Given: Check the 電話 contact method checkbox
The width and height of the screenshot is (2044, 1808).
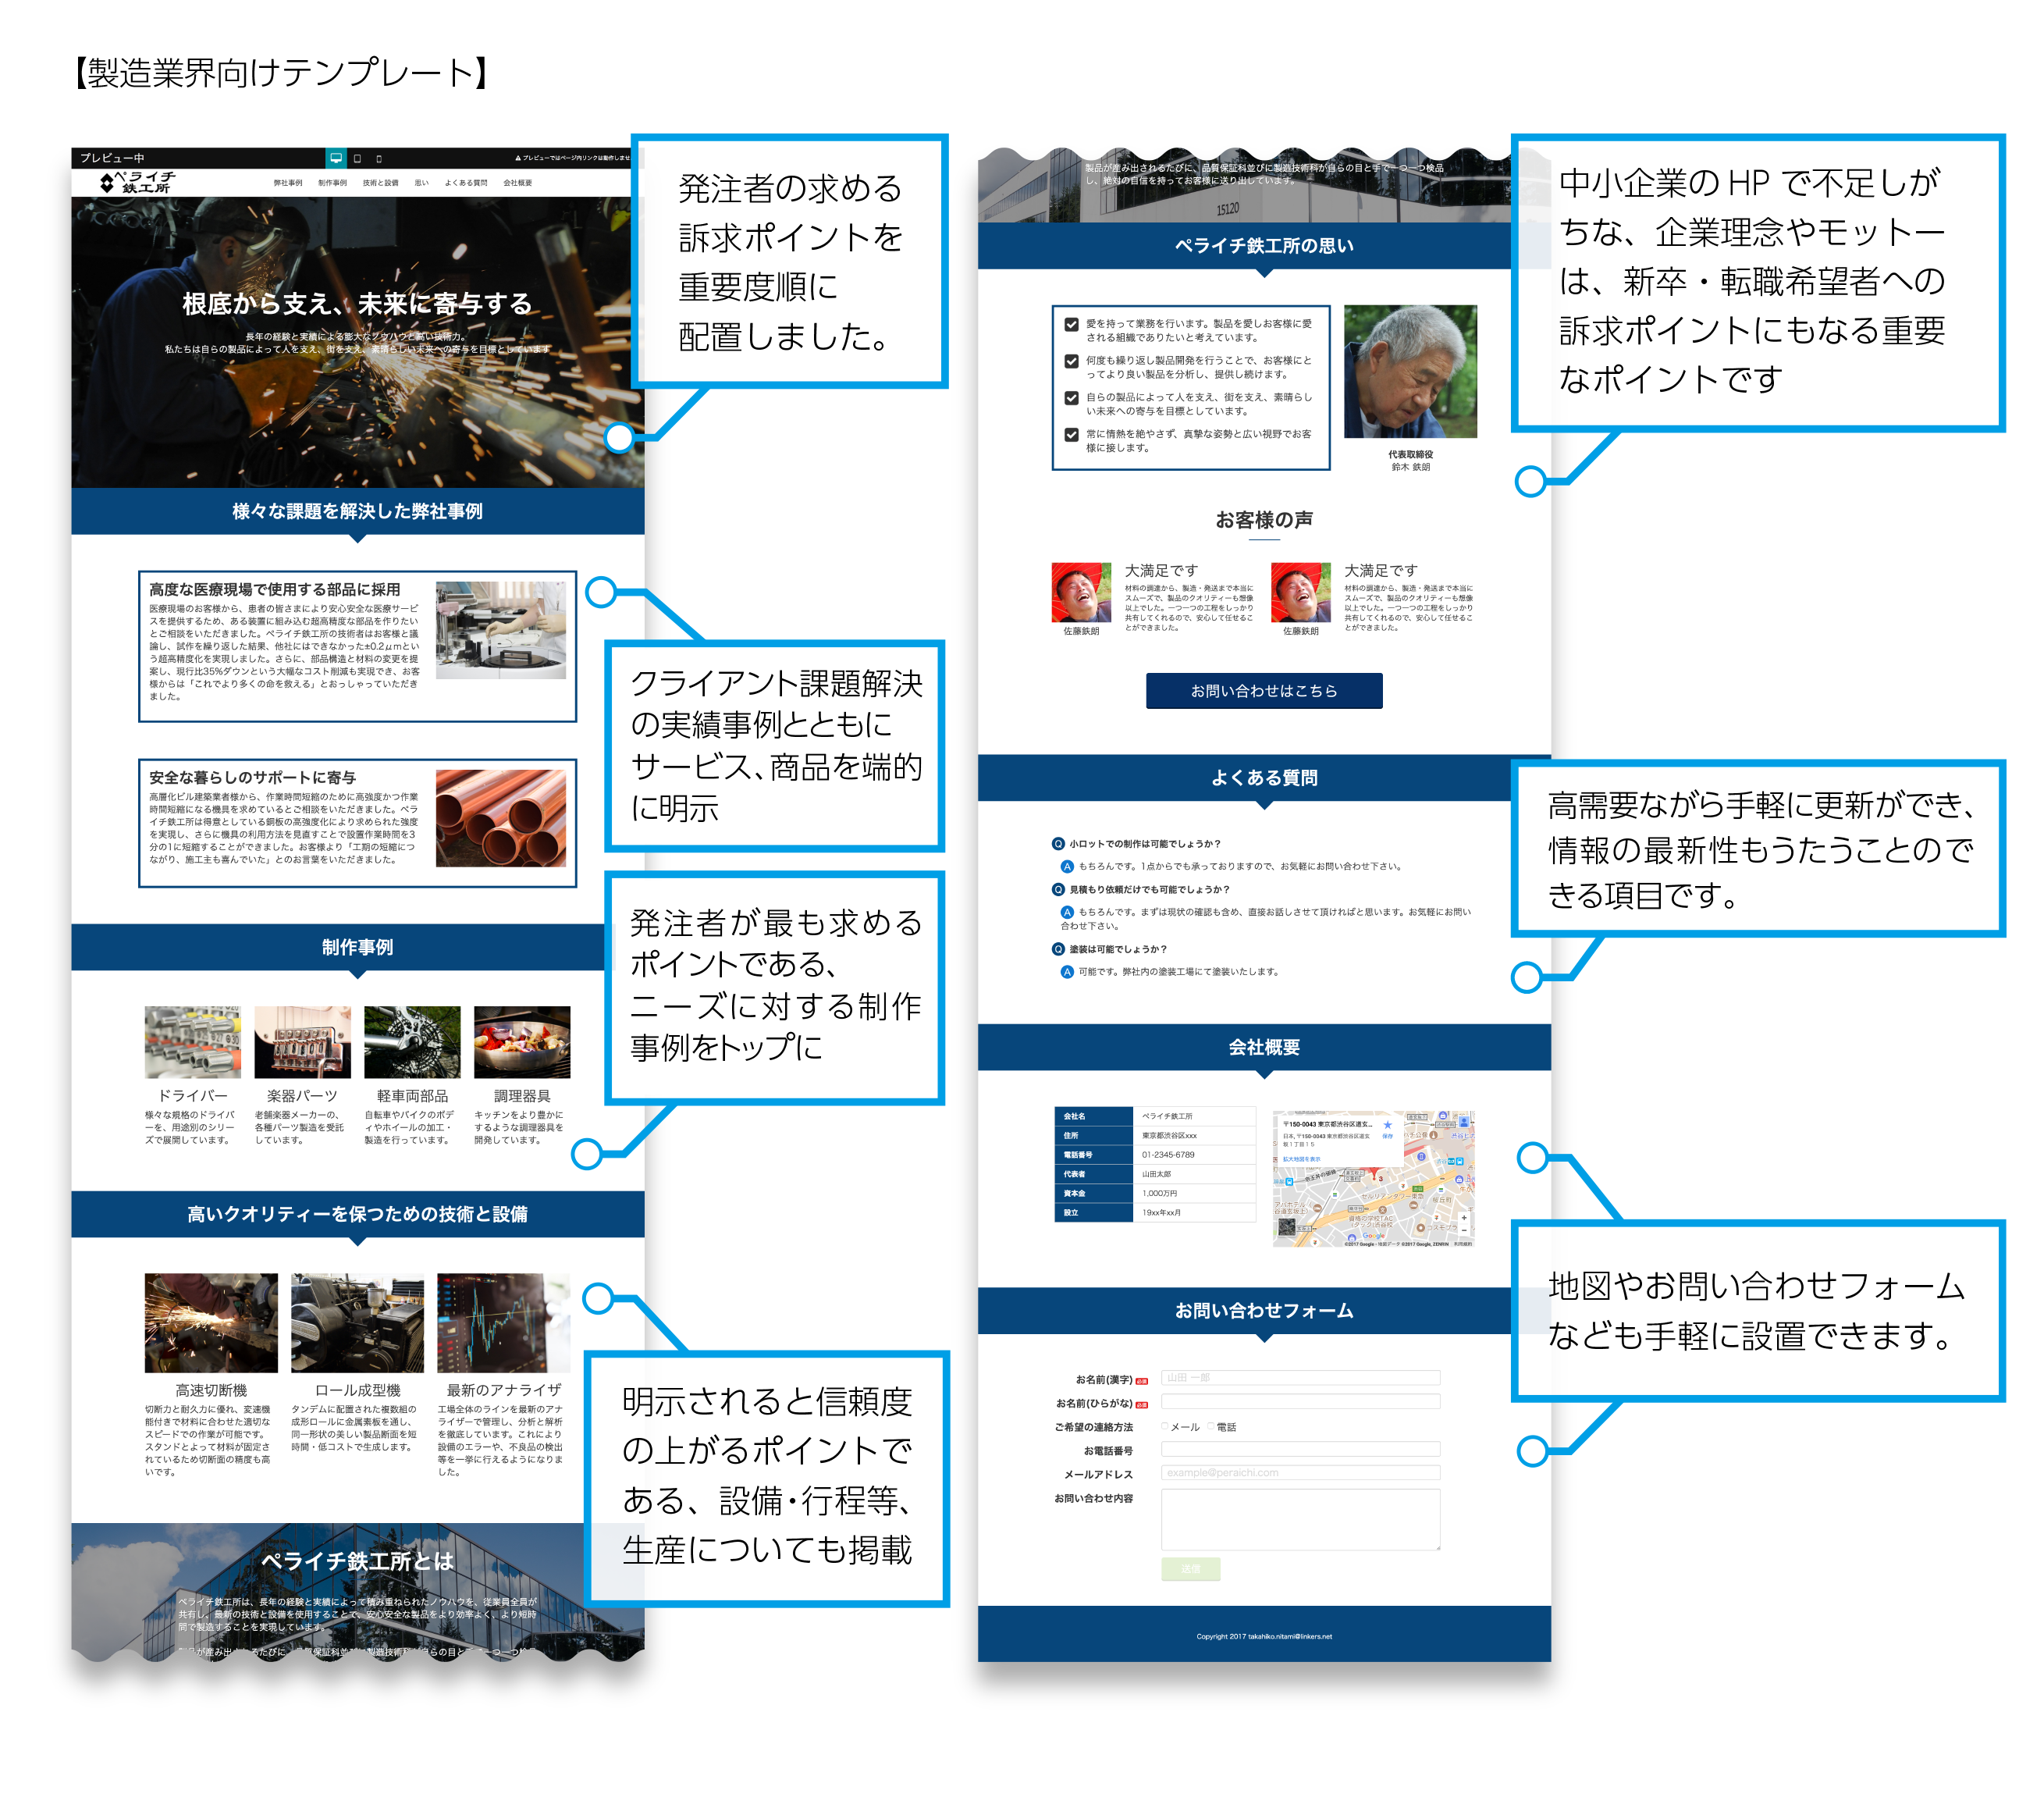Looking at the screenshot, I should pyautogui.click(x=1211, y=1426).
